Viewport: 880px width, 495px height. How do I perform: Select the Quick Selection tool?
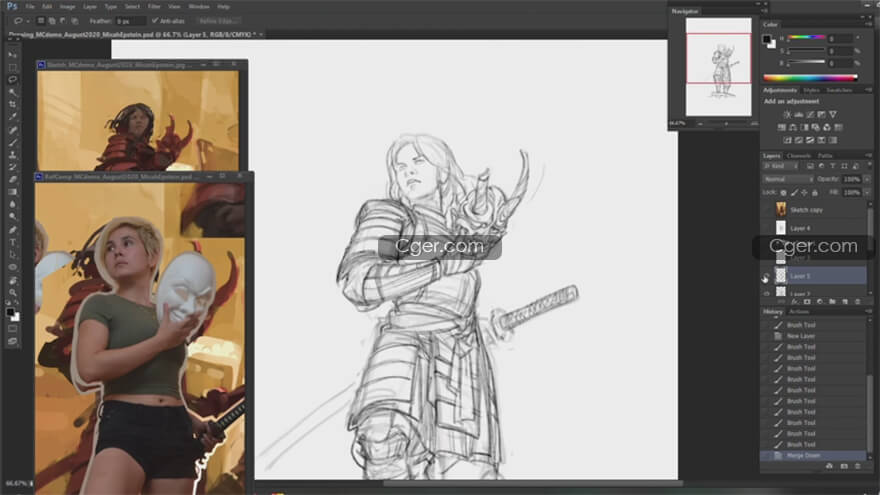pos(12,92)
